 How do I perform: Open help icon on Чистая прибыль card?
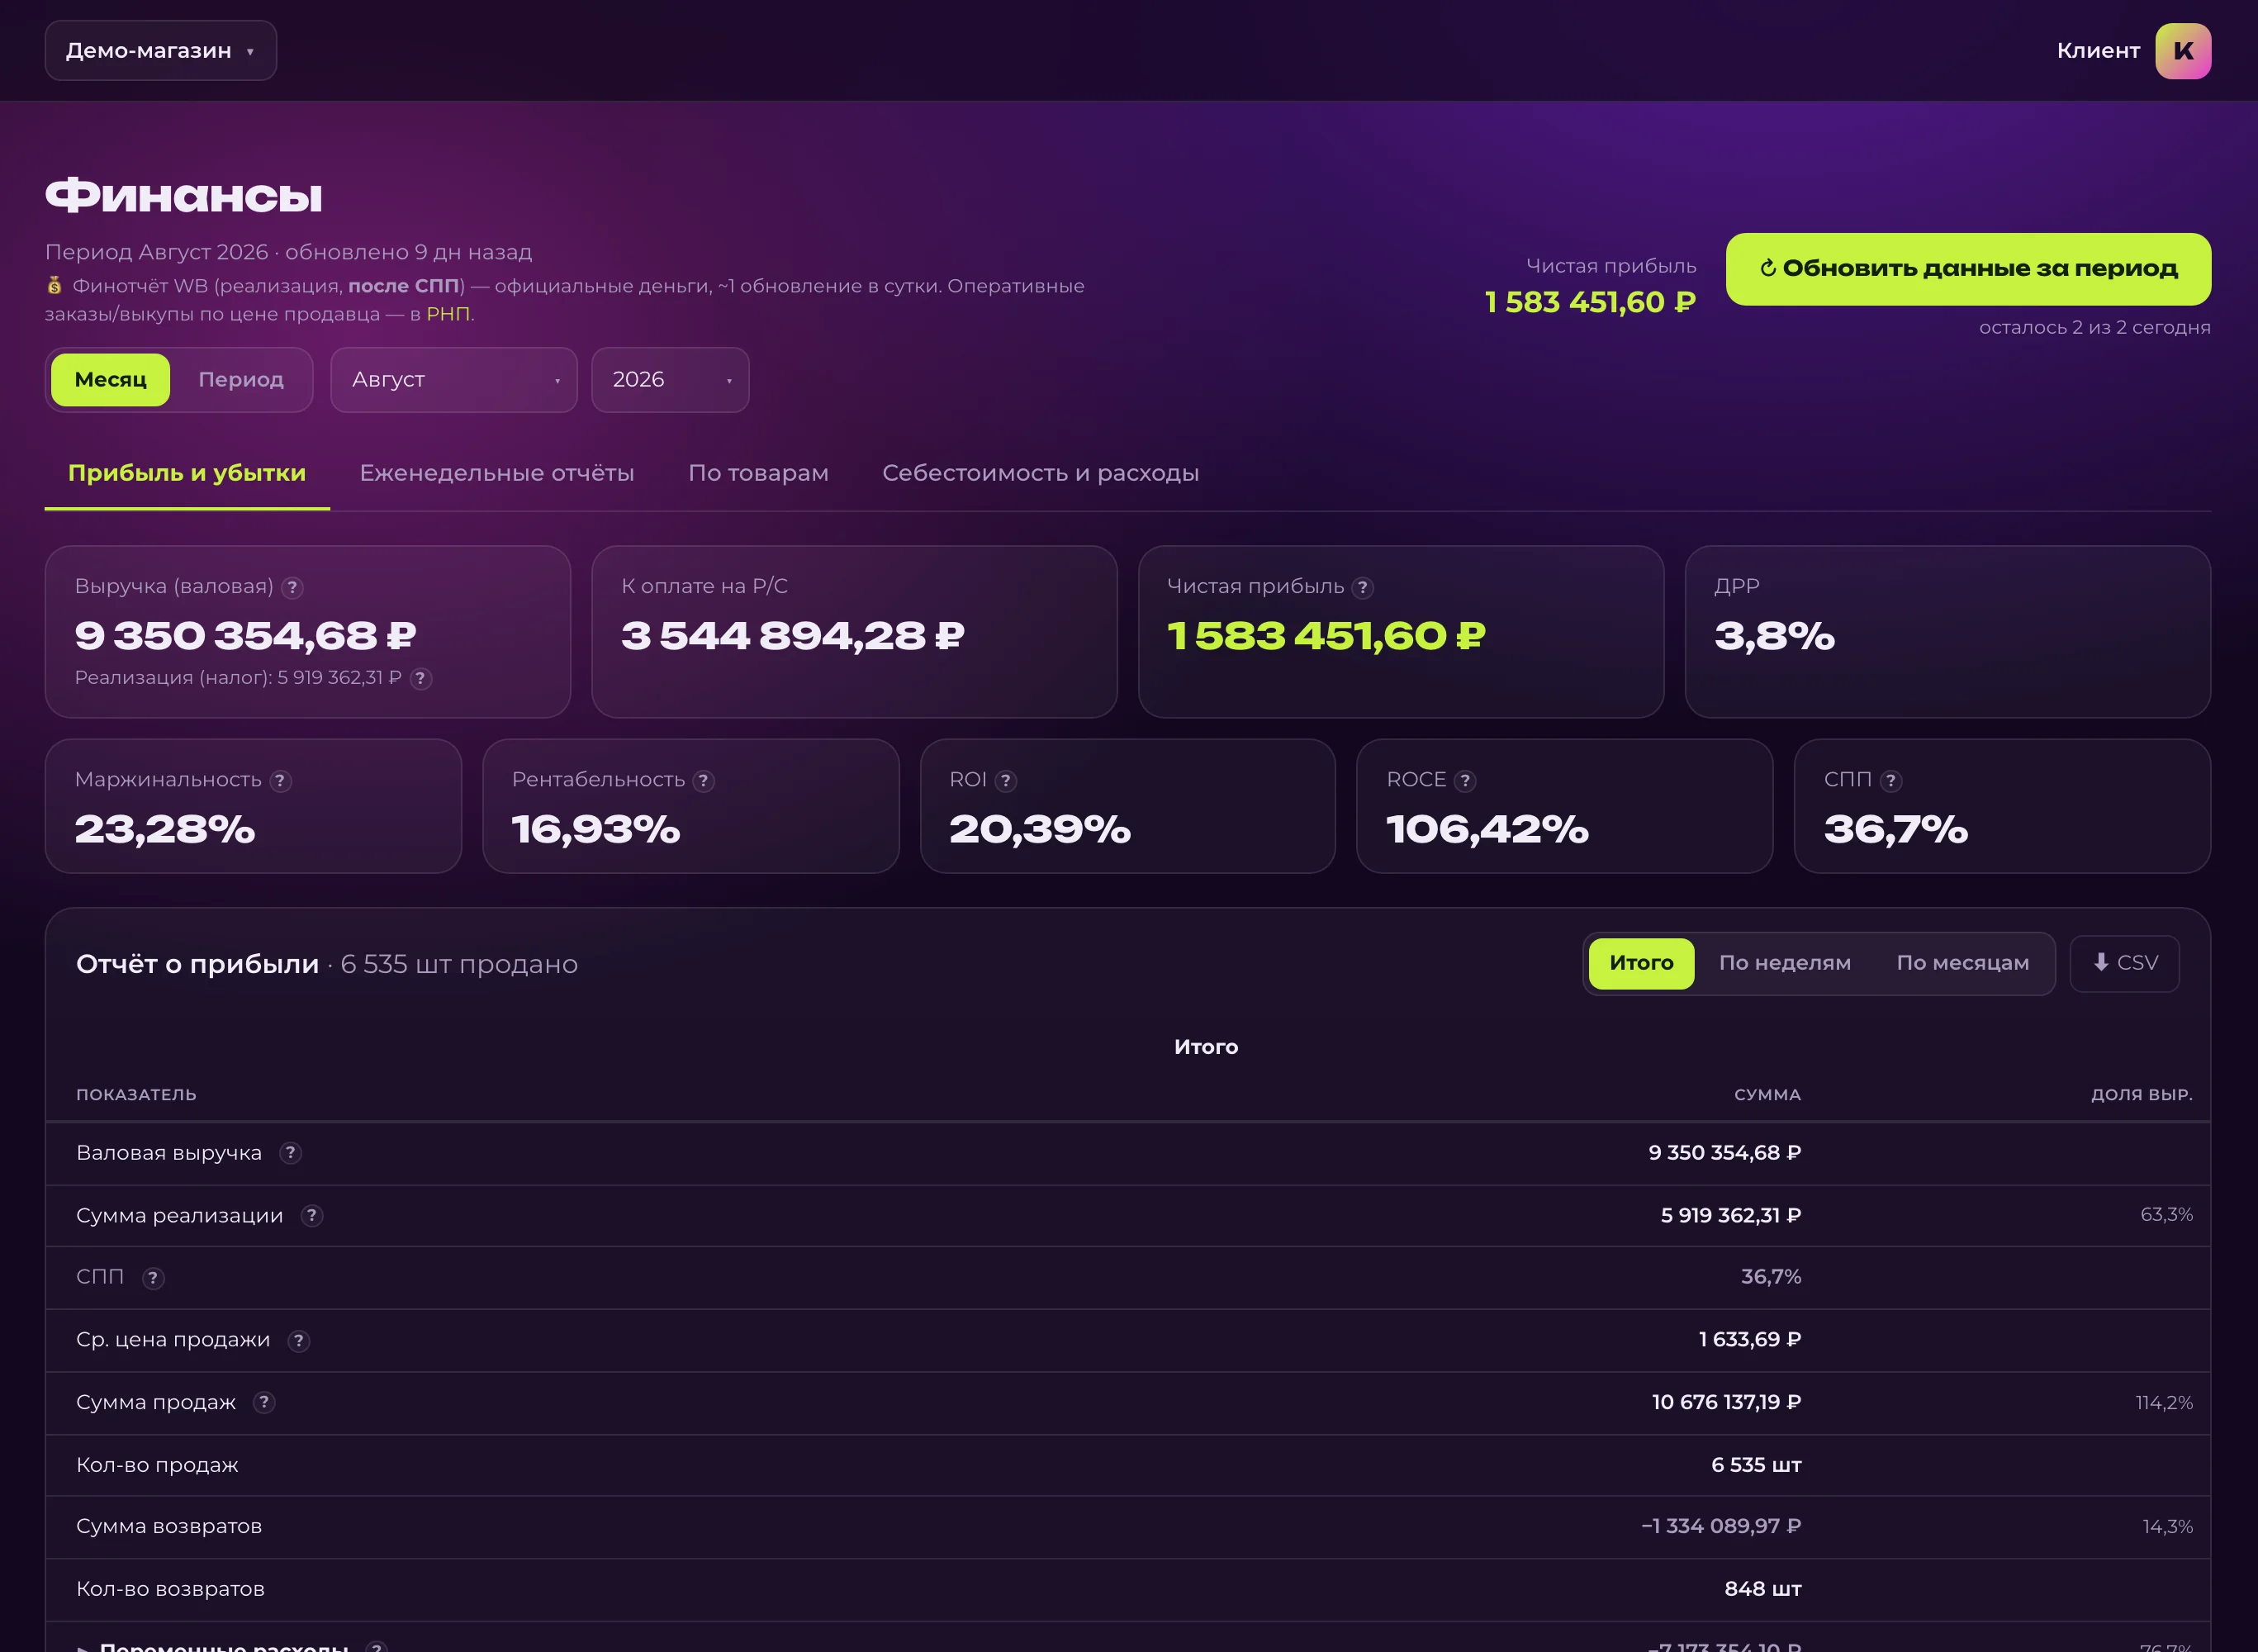1362,588
